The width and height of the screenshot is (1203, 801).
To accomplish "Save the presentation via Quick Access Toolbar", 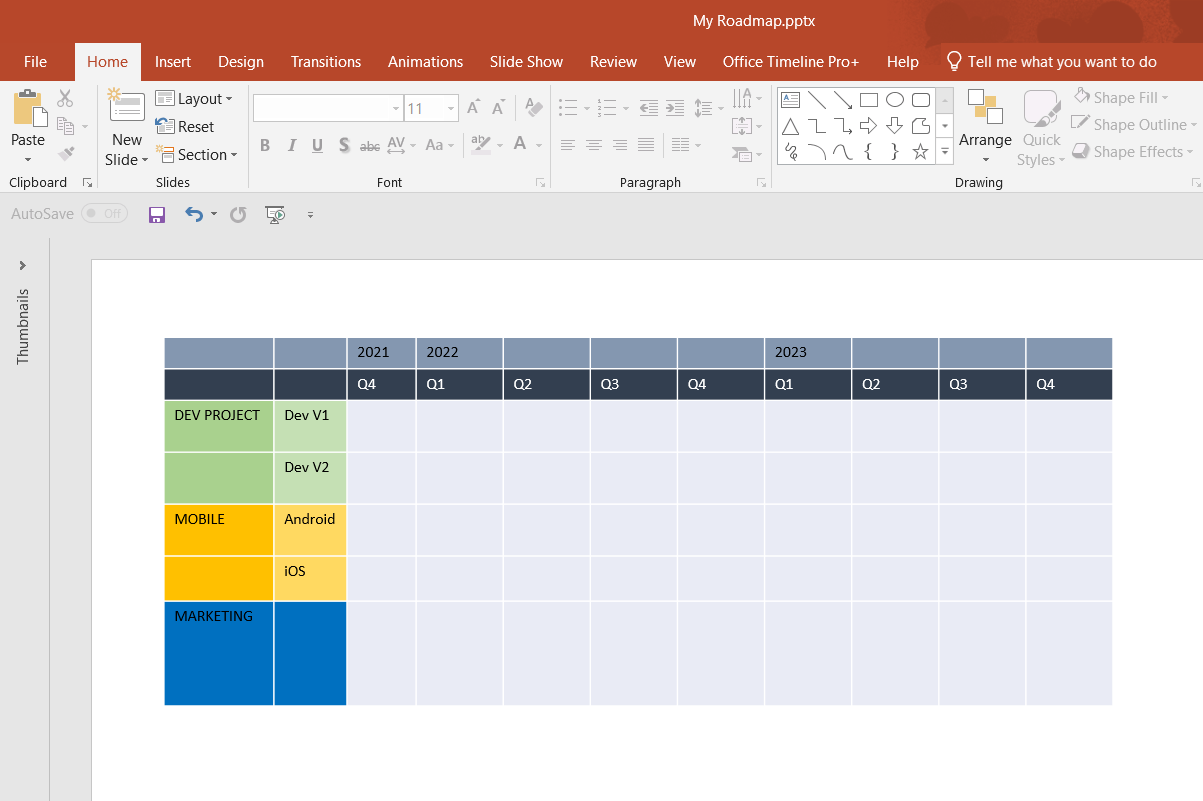I will pyautogui.click(x=157, y=214).
